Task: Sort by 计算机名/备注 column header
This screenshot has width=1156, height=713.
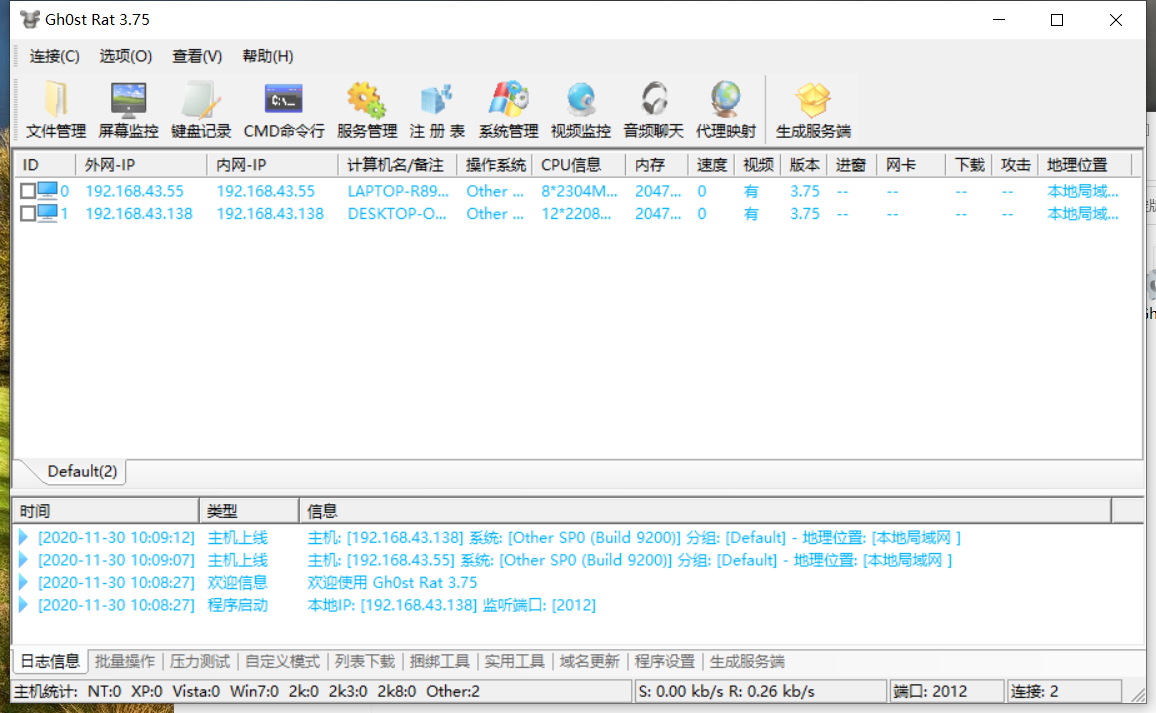Action: 397,165
